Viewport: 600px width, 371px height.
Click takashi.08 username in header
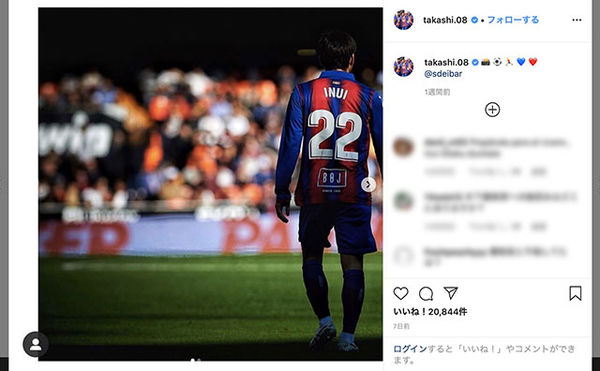(445, 20)
